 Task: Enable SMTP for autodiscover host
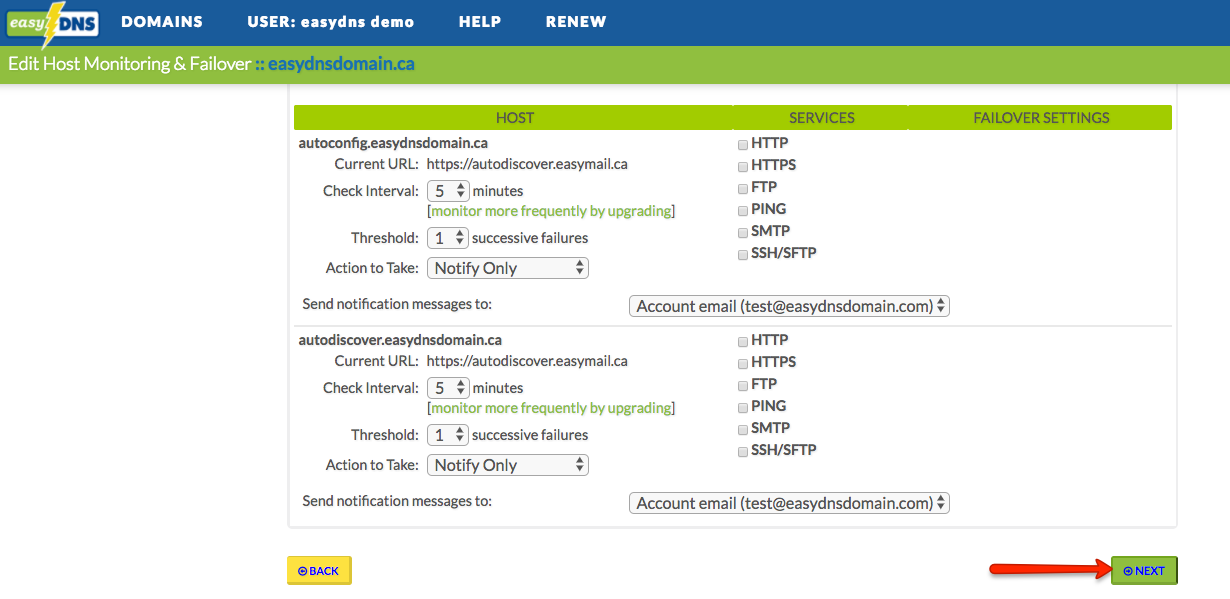click(x=743, y=429)
